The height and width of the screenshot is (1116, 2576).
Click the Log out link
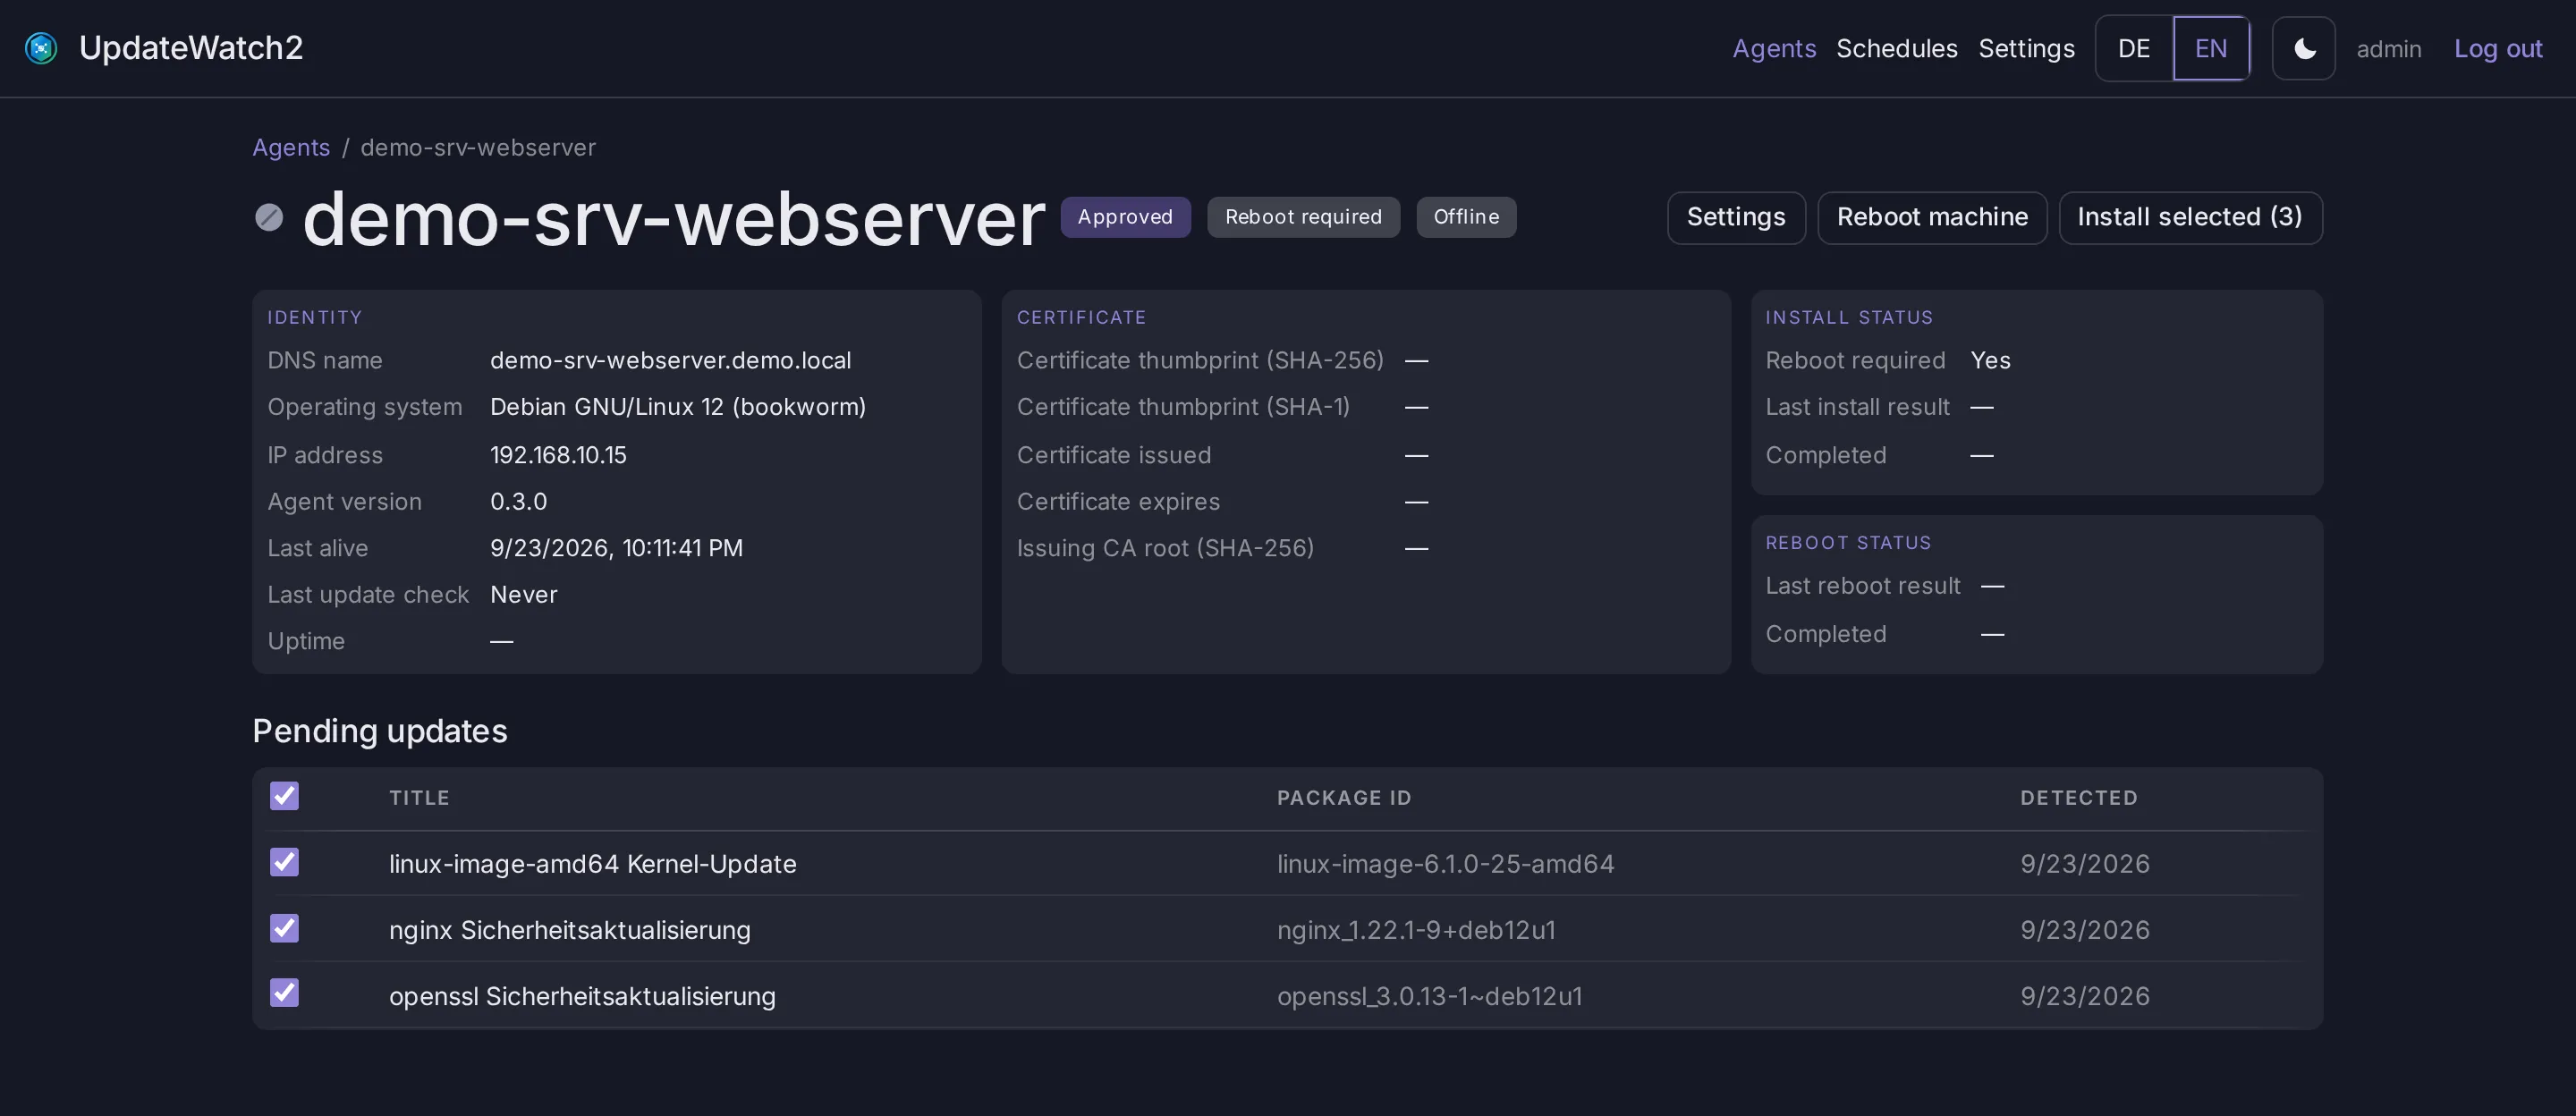2497,48
